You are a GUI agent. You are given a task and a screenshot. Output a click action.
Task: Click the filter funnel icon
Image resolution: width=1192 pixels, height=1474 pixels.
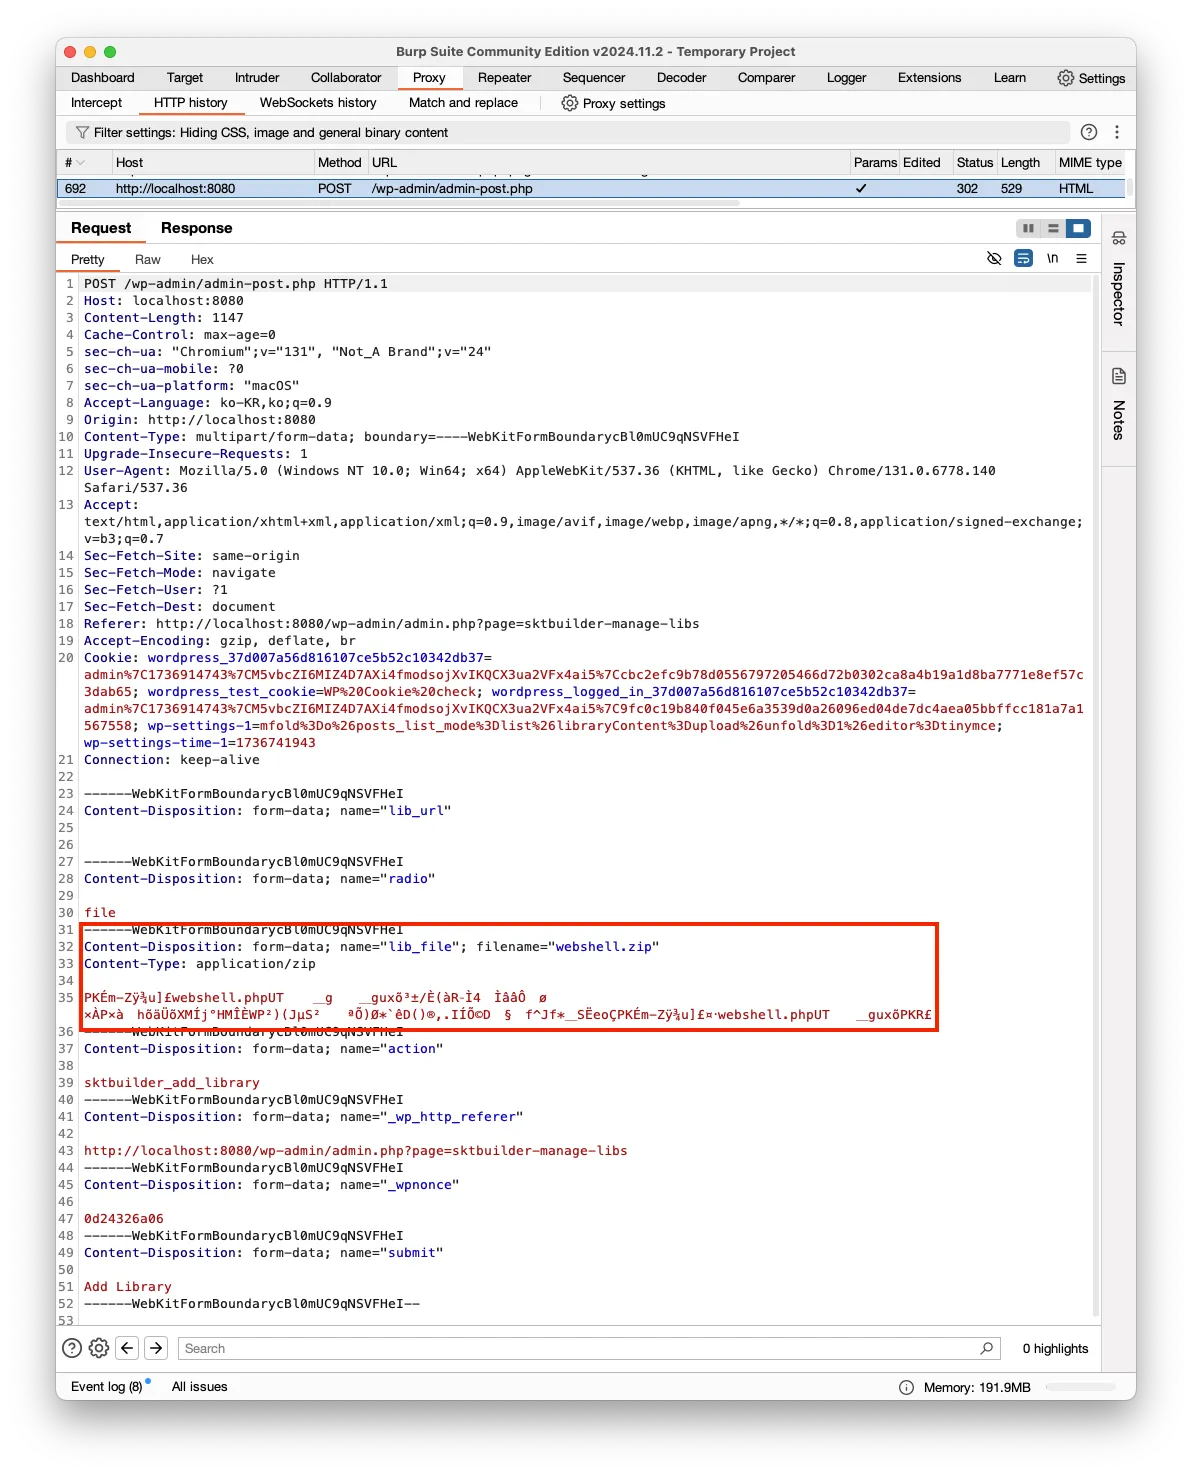click(x=82, y=132)
